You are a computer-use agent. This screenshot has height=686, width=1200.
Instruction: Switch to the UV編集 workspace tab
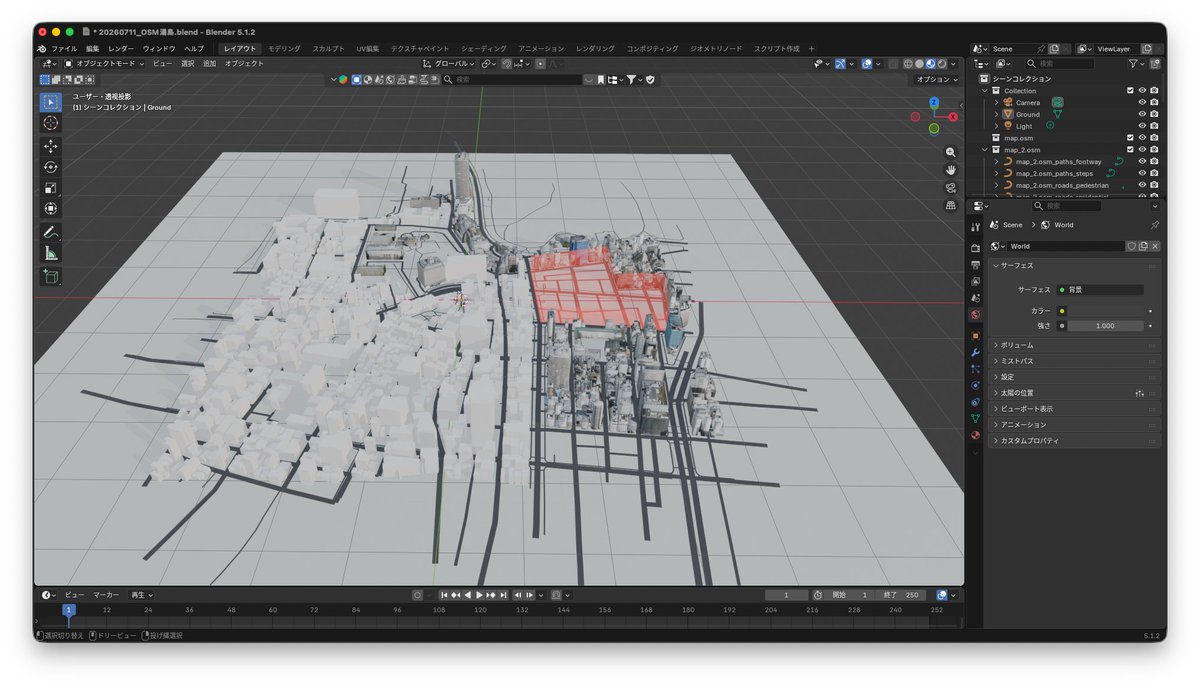point(368,48)
